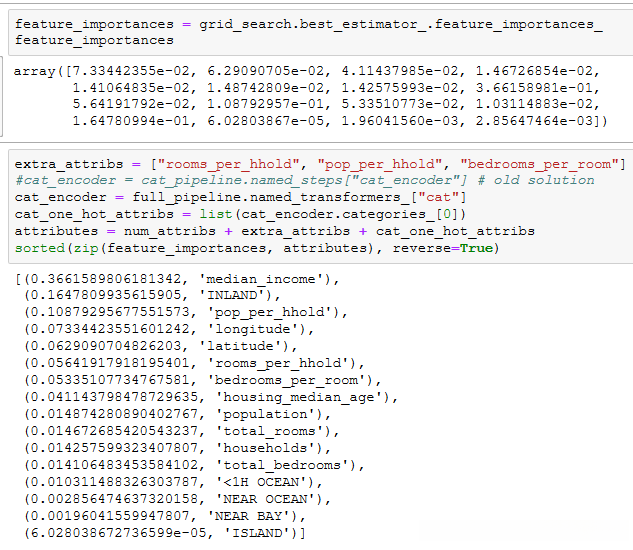
Task: Click the sorted zip code line
Action: (x=257, y=248)
